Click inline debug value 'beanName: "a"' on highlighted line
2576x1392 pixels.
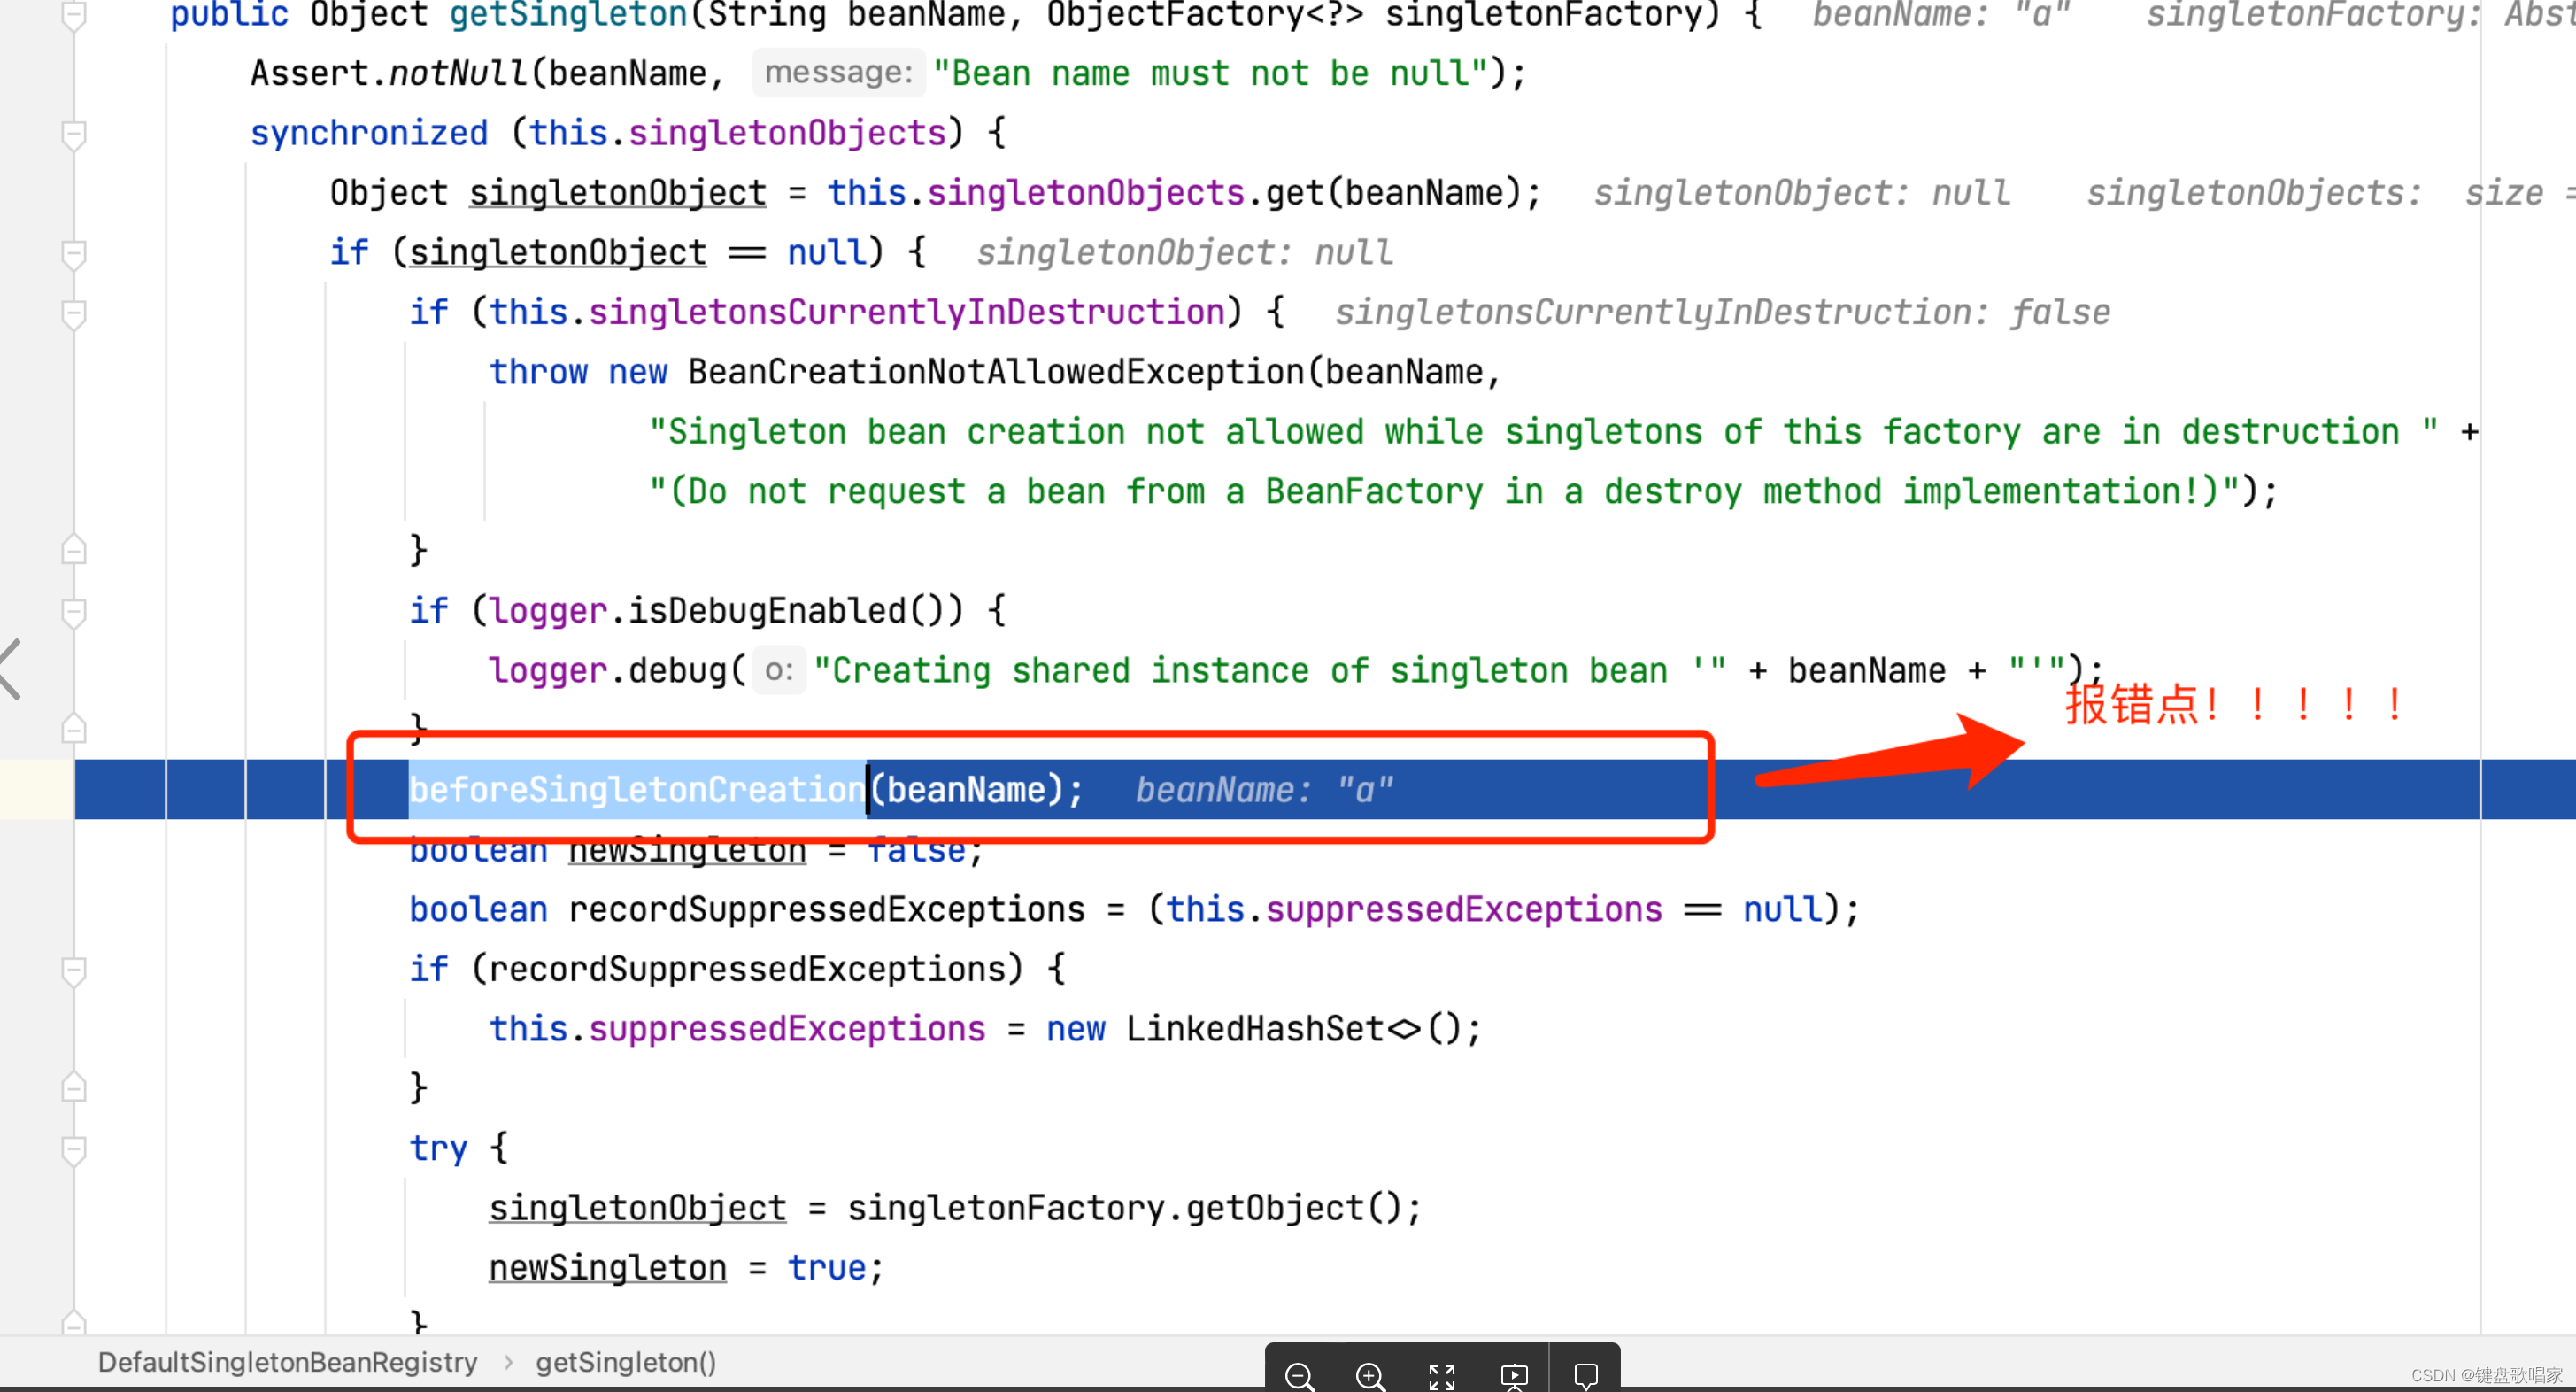(1264, 790)
